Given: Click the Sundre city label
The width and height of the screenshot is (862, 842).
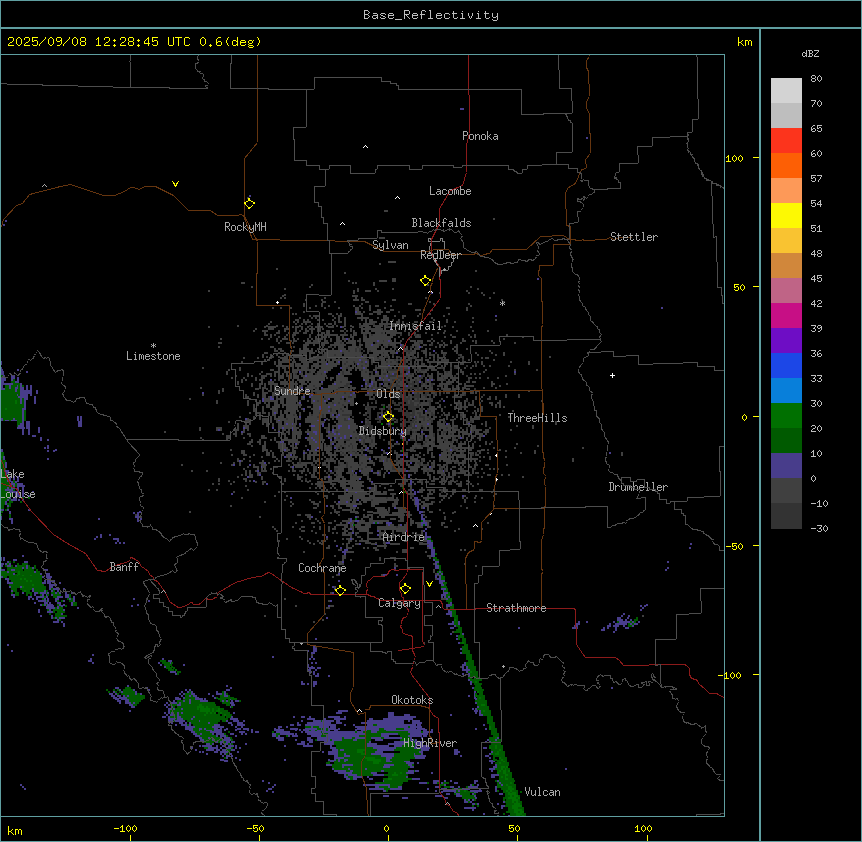Looking at the screenshot, I should (x=292, y=391).
